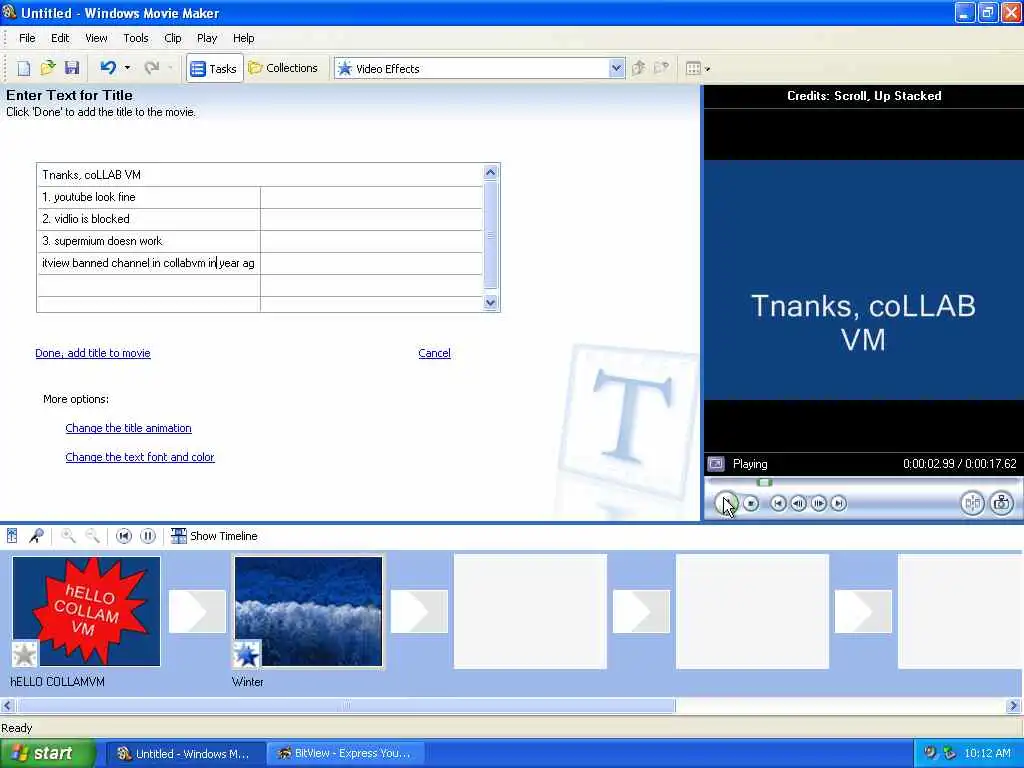Click the '3. supermium doesn work' cell
The image size is (1024, 768).
pos(149,242)
